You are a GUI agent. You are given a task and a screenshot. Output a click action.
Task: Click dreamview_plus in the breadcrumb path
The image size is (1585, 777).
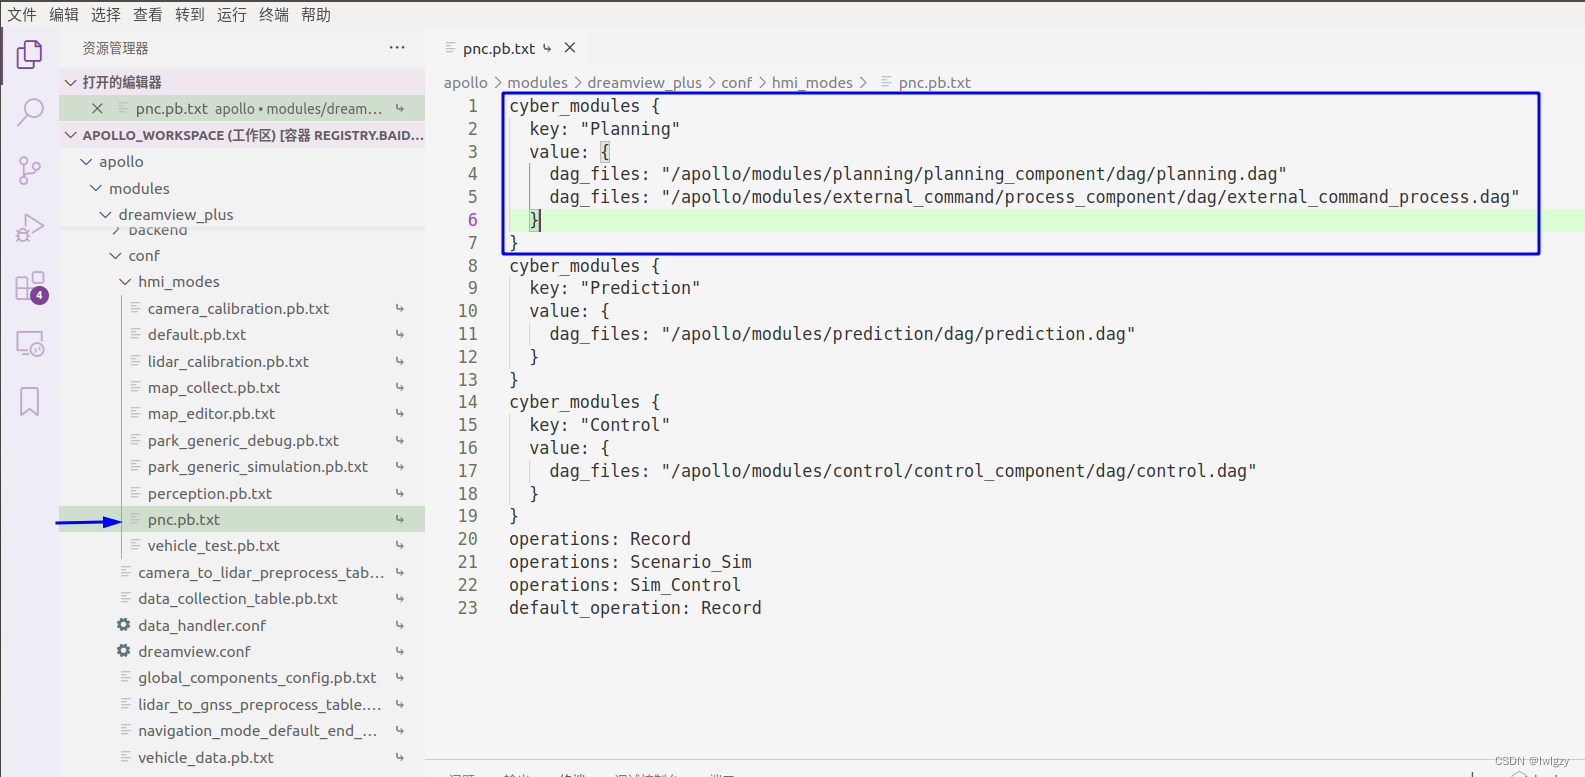[644, 82]
